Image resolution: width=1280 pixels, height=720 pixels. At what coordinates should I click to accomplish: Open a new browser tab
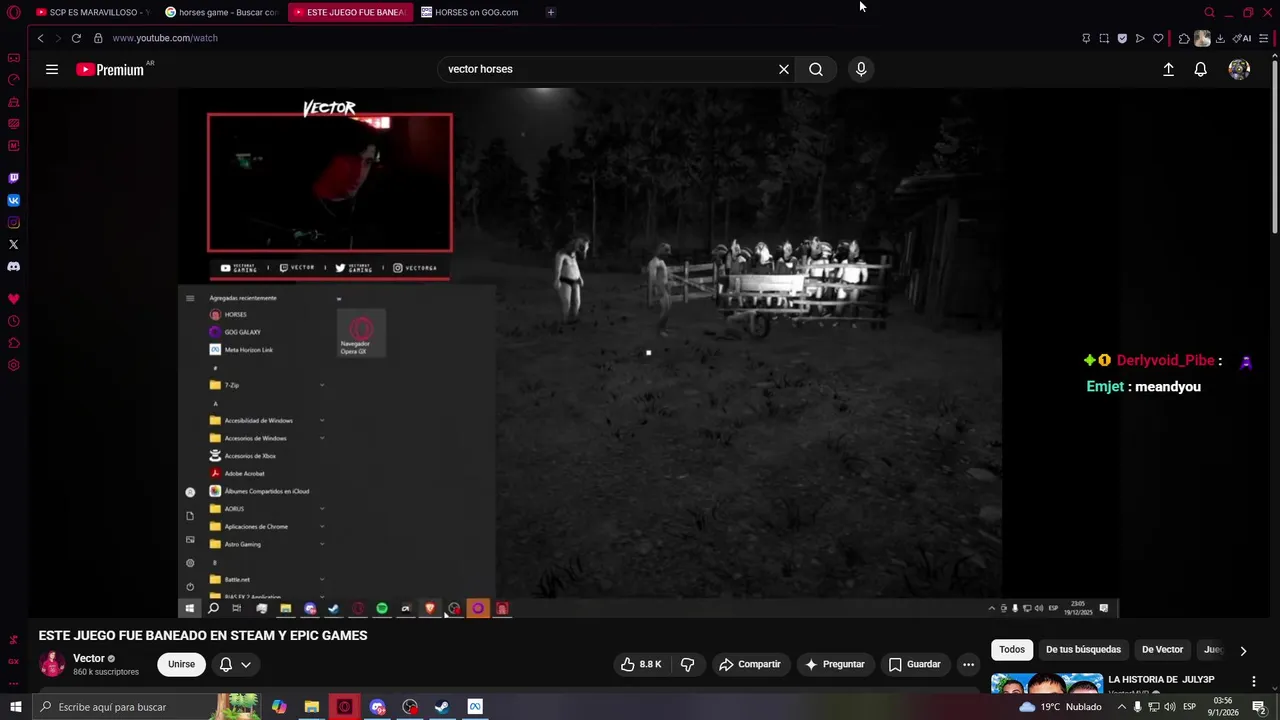click(x=551, y=12)
